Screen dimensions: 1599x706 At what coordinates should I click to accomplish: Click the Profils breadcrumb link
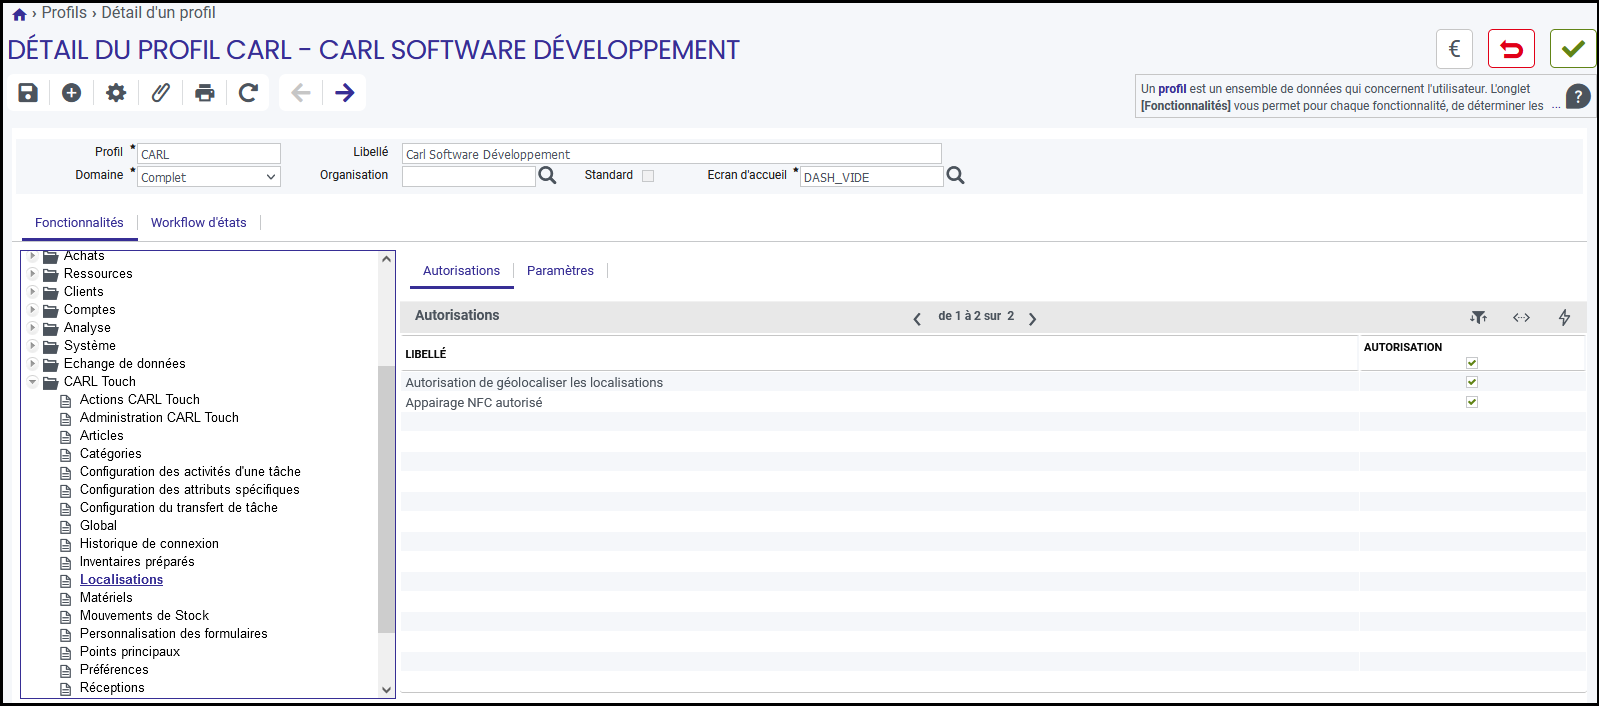[x=64, y=13]
